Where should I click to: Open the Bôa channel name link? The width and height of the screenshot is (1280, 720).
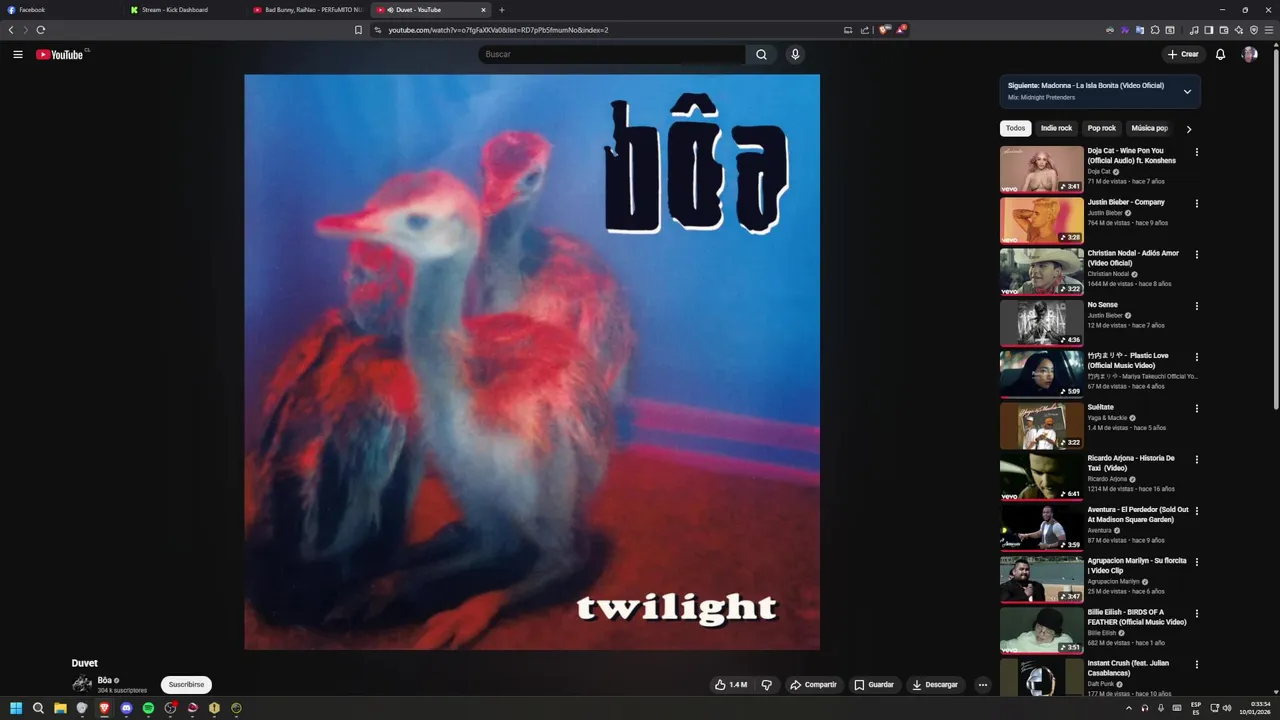pos(105,680)
